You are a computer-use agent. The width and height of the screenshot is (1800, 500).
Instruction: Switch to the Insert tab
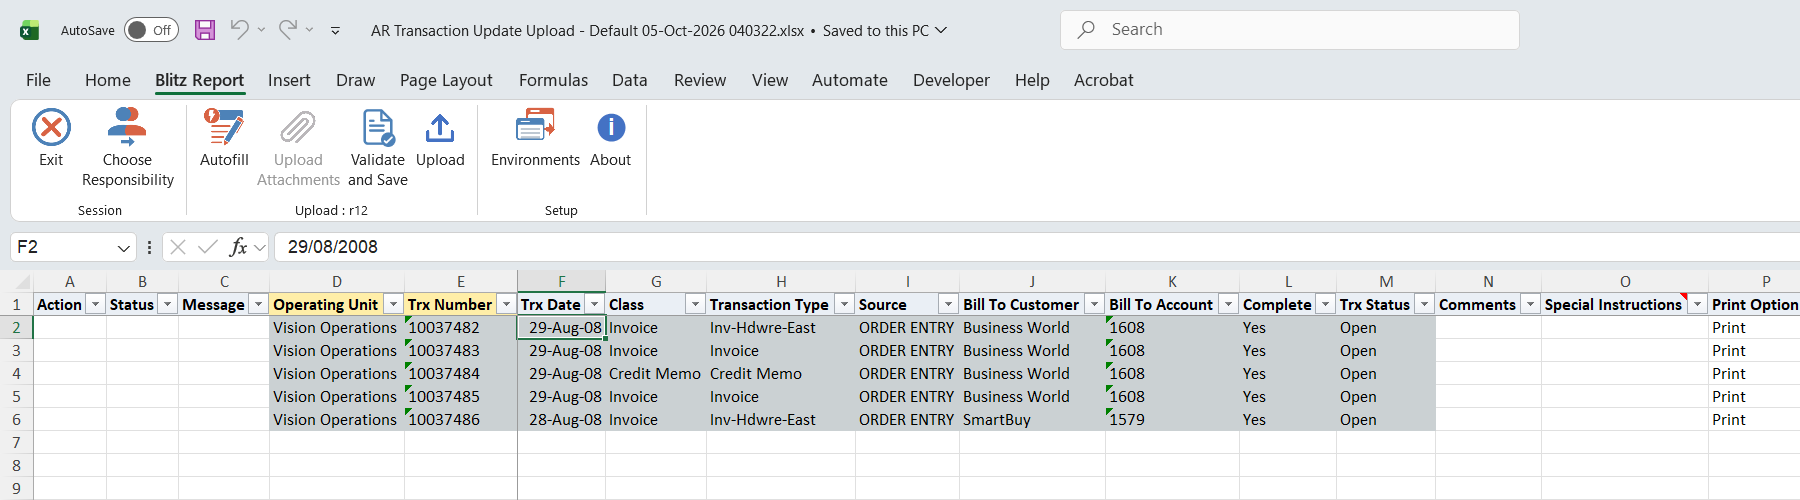tap(289, 80)
